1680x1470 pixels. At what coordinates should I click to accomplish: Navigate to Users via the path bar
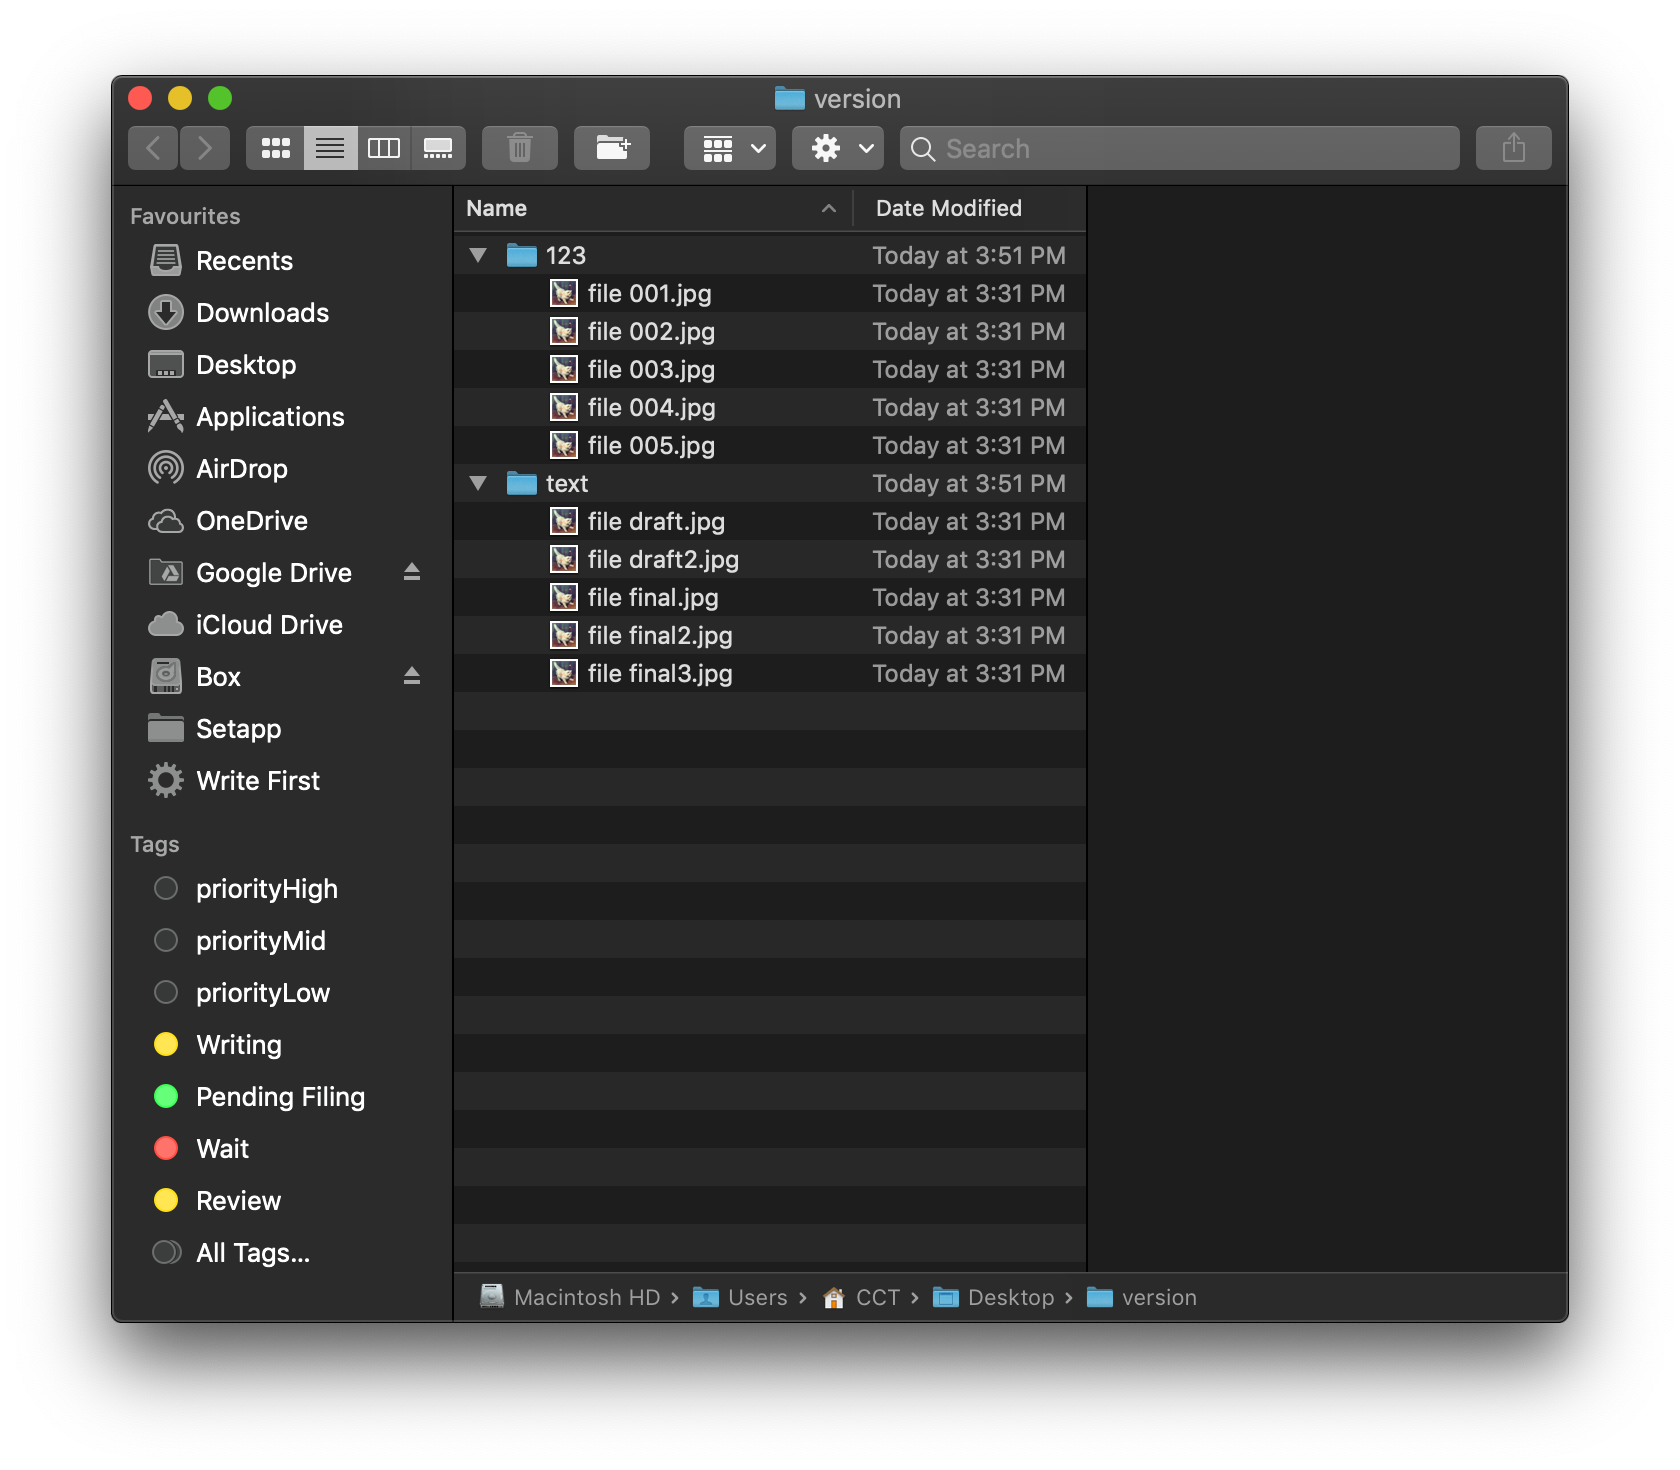[x=755, y=1297]
